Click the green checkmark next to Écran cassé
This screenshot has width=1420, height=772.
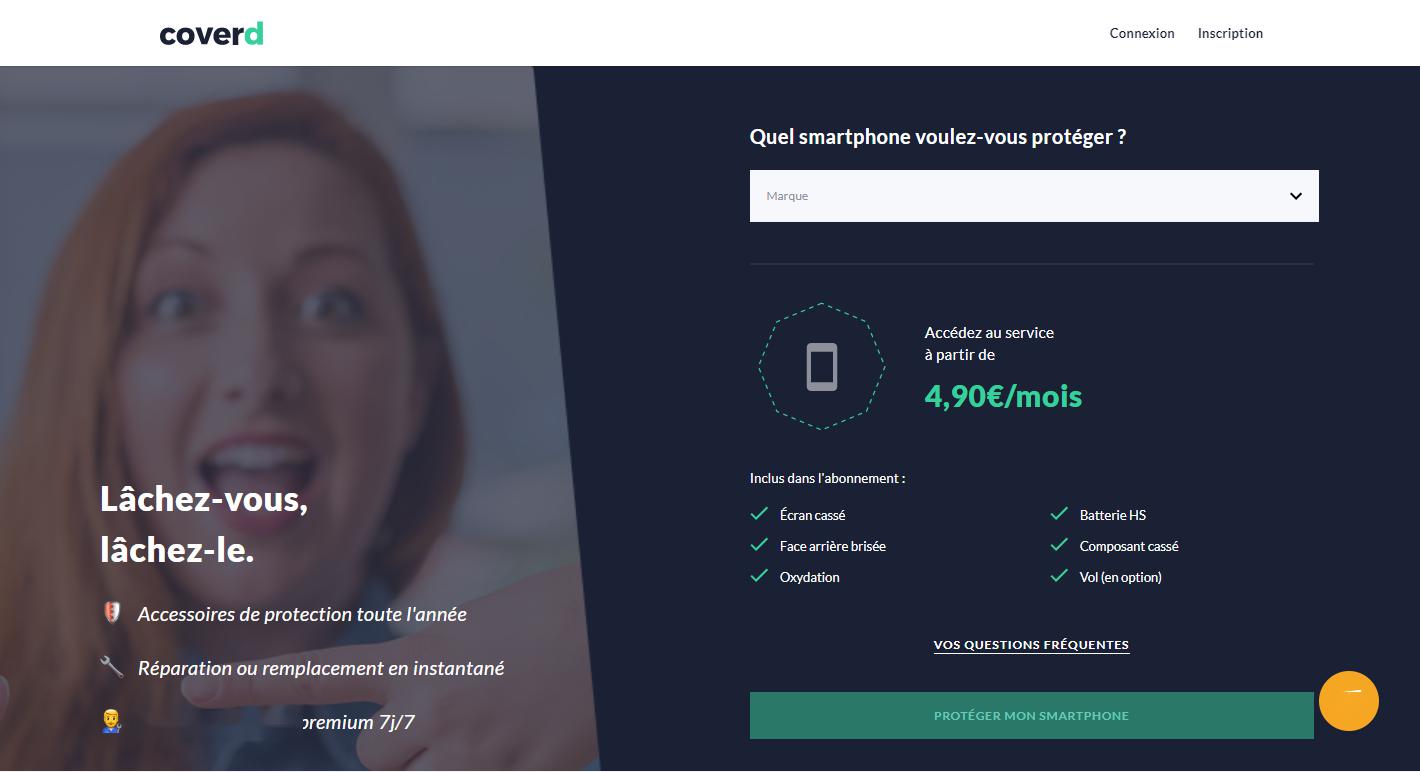[759, 514]
